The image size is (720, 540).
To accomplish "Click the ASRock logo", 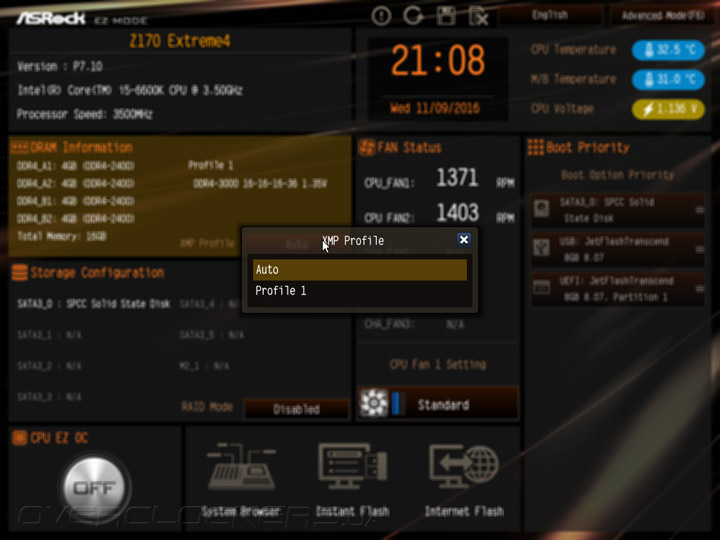I will coord(51,18).
